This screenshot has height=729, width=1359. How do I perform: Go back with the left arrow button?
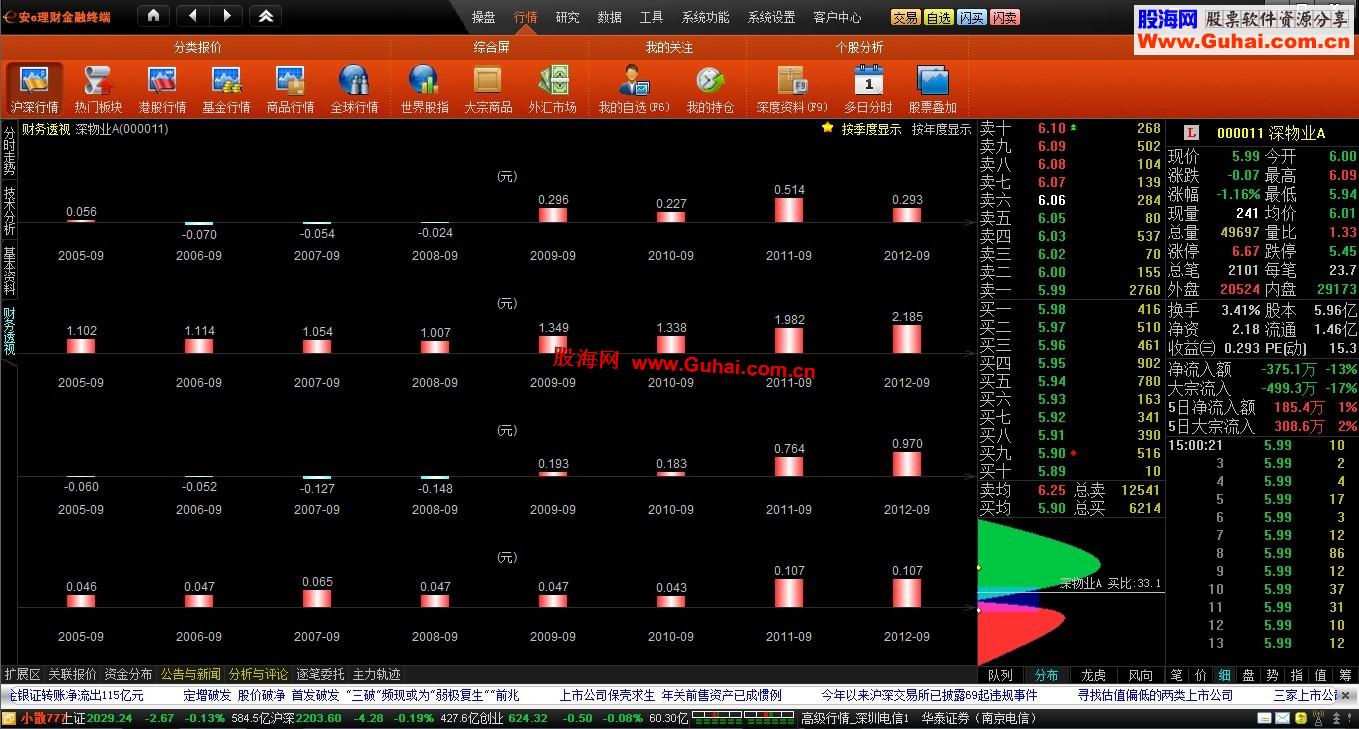(193, 16)
